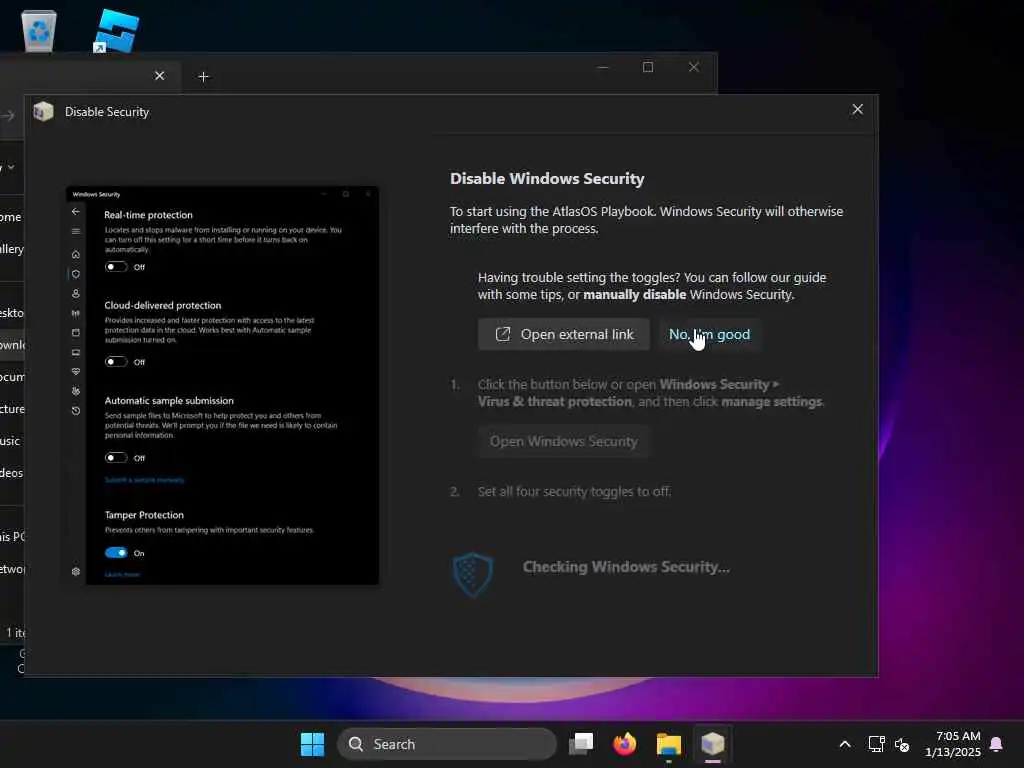Screen dimensions: 1024x768
Task: Open the Windows Start menu
Action: point(312,744)
